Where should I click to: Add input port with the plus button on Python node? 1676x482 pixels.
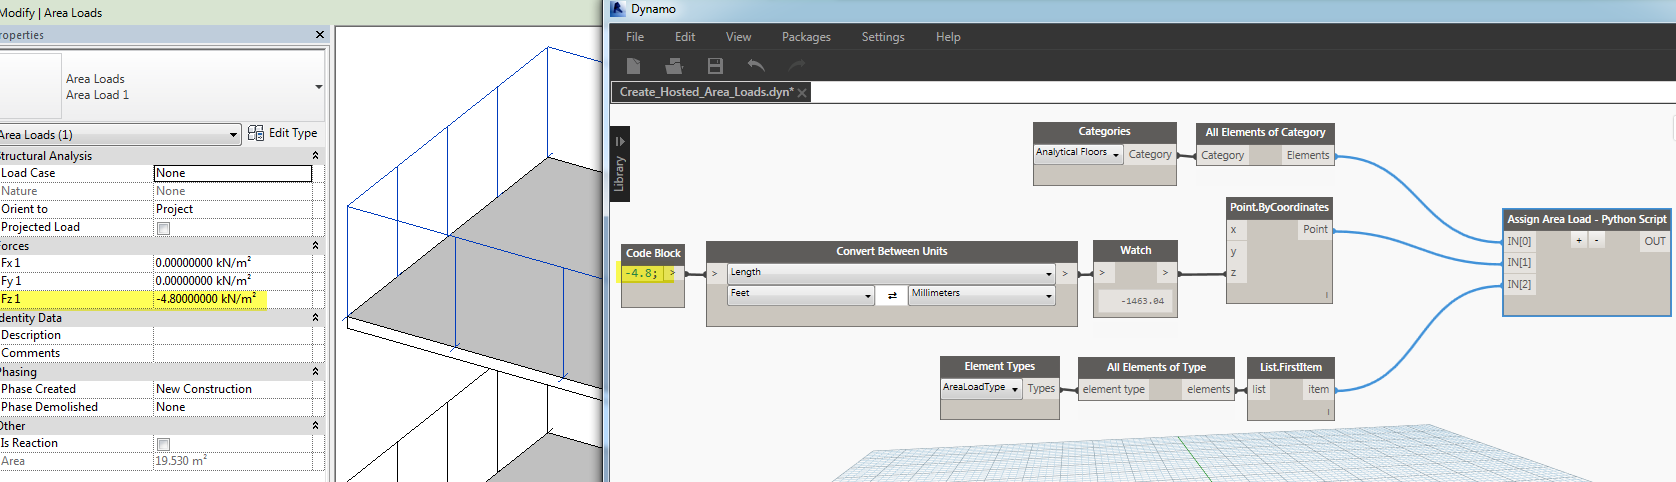click(1579, 240)
